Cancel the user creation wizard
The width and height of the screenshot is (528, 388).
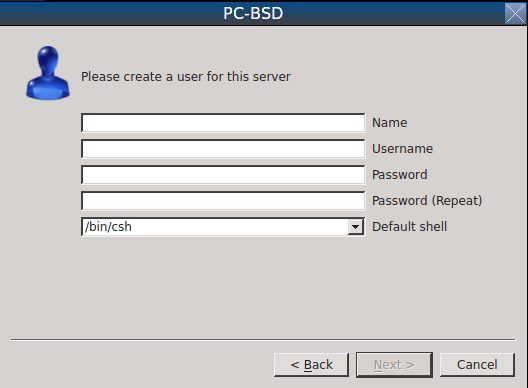pyautogui.click(x=477, y=365)
